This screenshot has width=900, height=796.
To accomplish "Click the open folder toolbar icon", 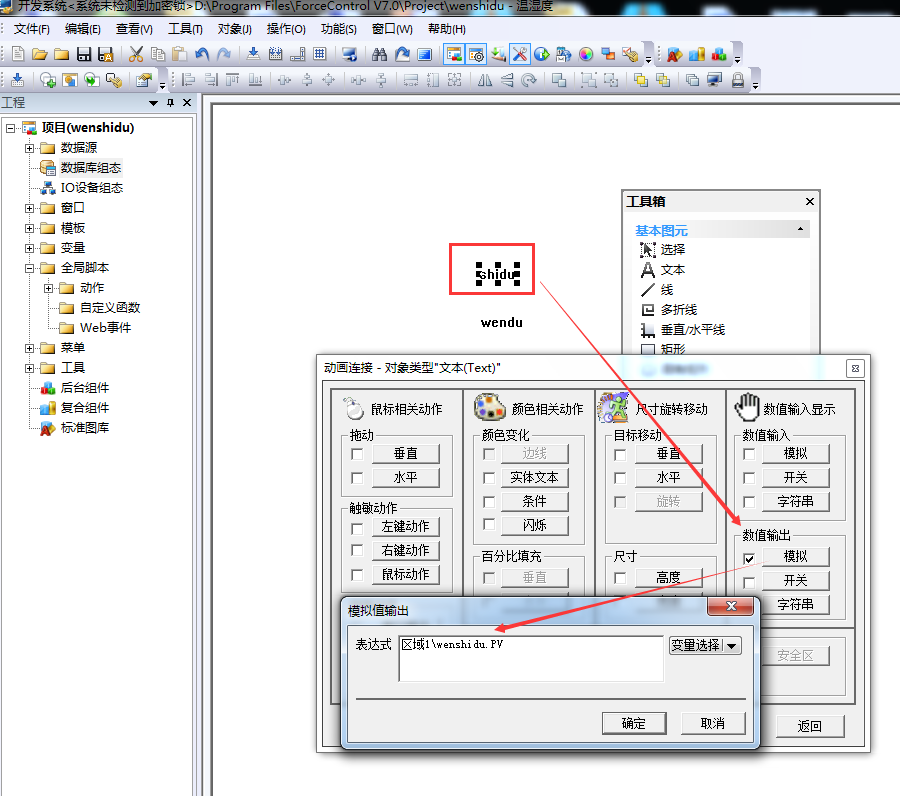I will (40, 55).
